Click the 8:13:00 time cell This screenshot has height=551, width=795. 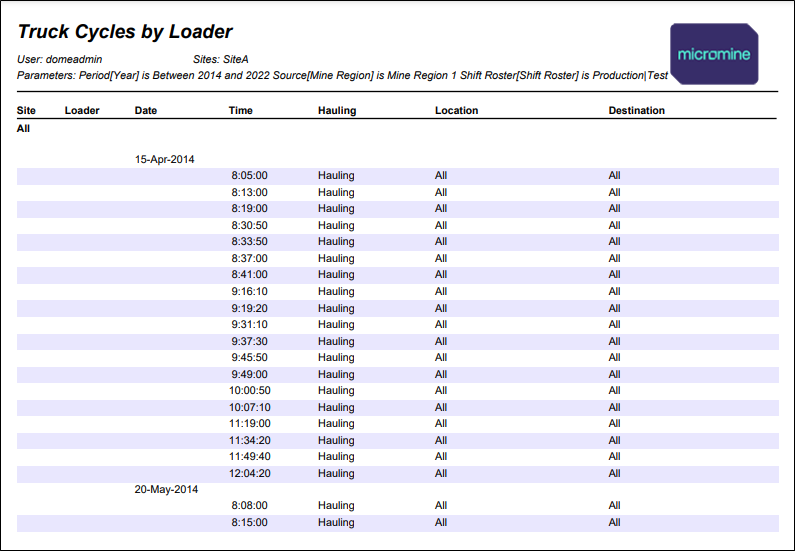click(249, 192)
